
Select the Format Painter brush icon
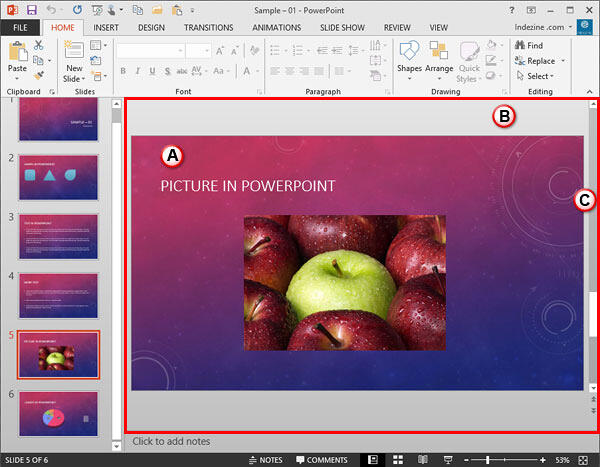click(38, 75)
